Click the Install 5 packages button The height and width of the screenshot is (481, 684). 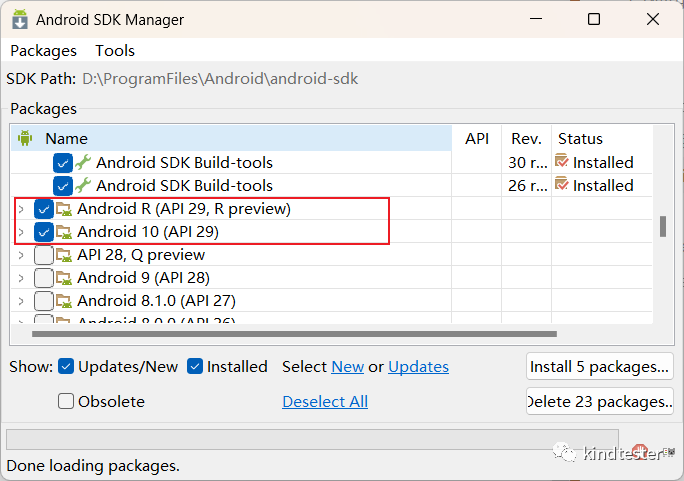[x=599, y=367]
